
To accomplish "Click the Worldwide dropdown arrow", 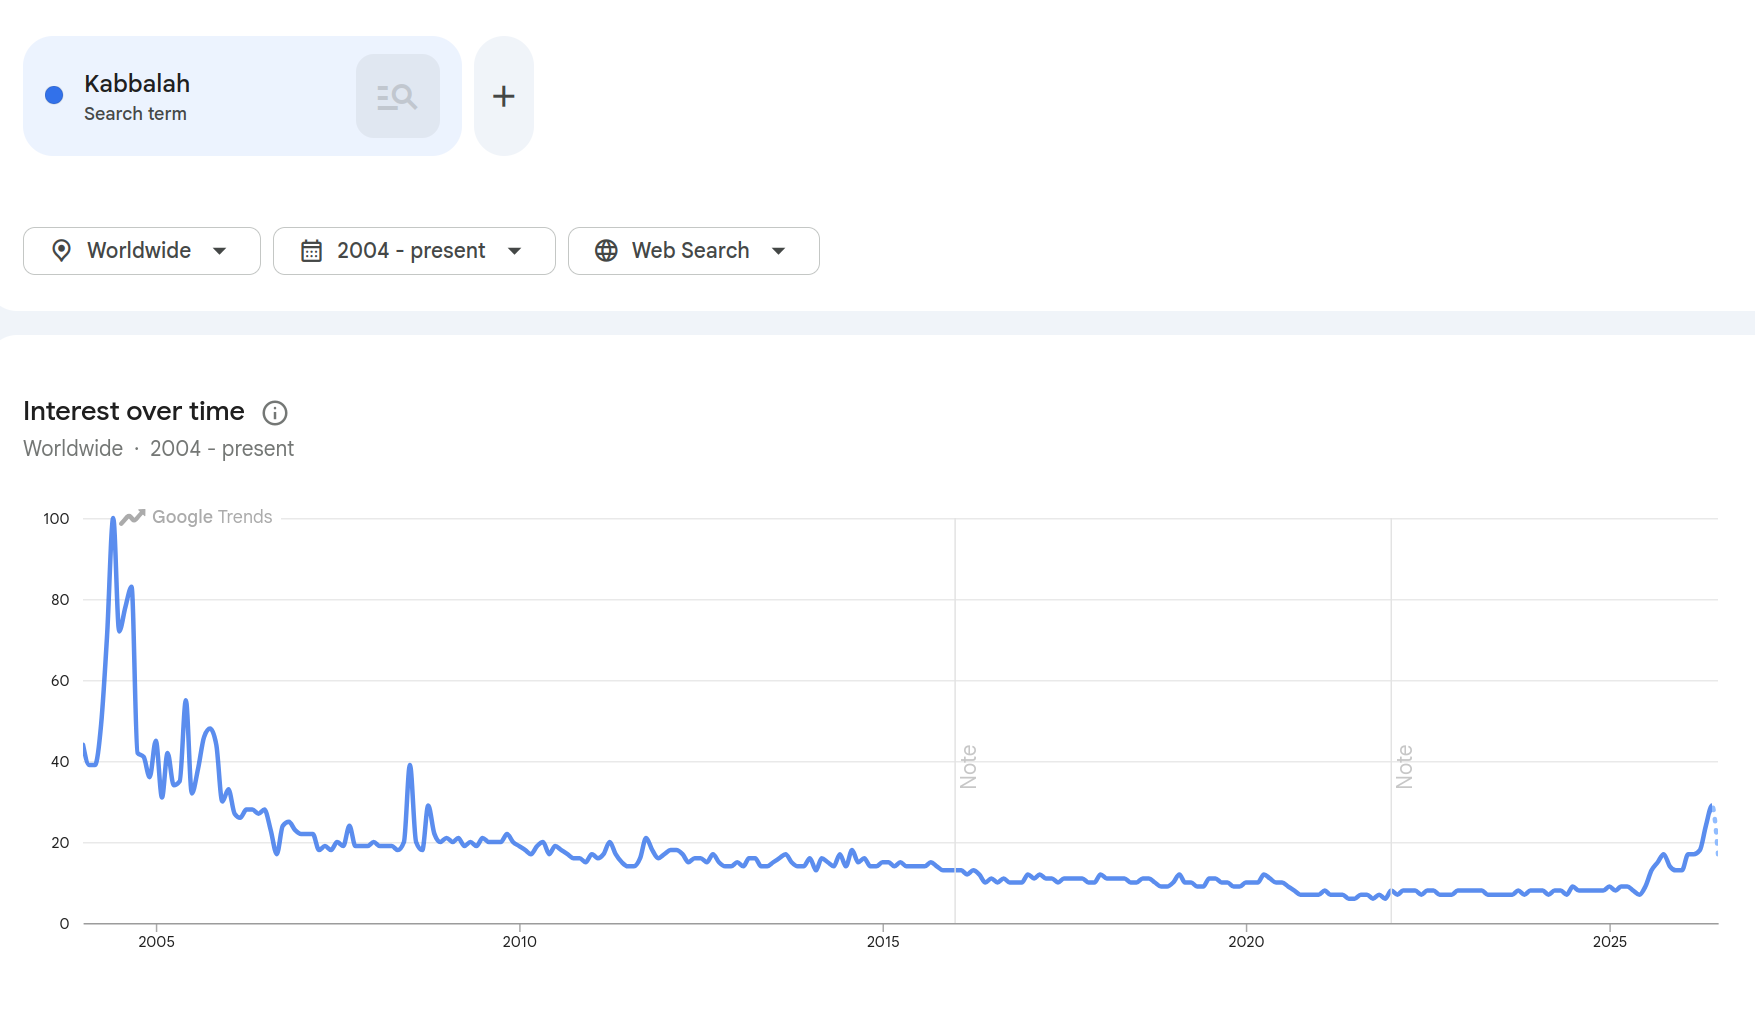I will (220, 251).
